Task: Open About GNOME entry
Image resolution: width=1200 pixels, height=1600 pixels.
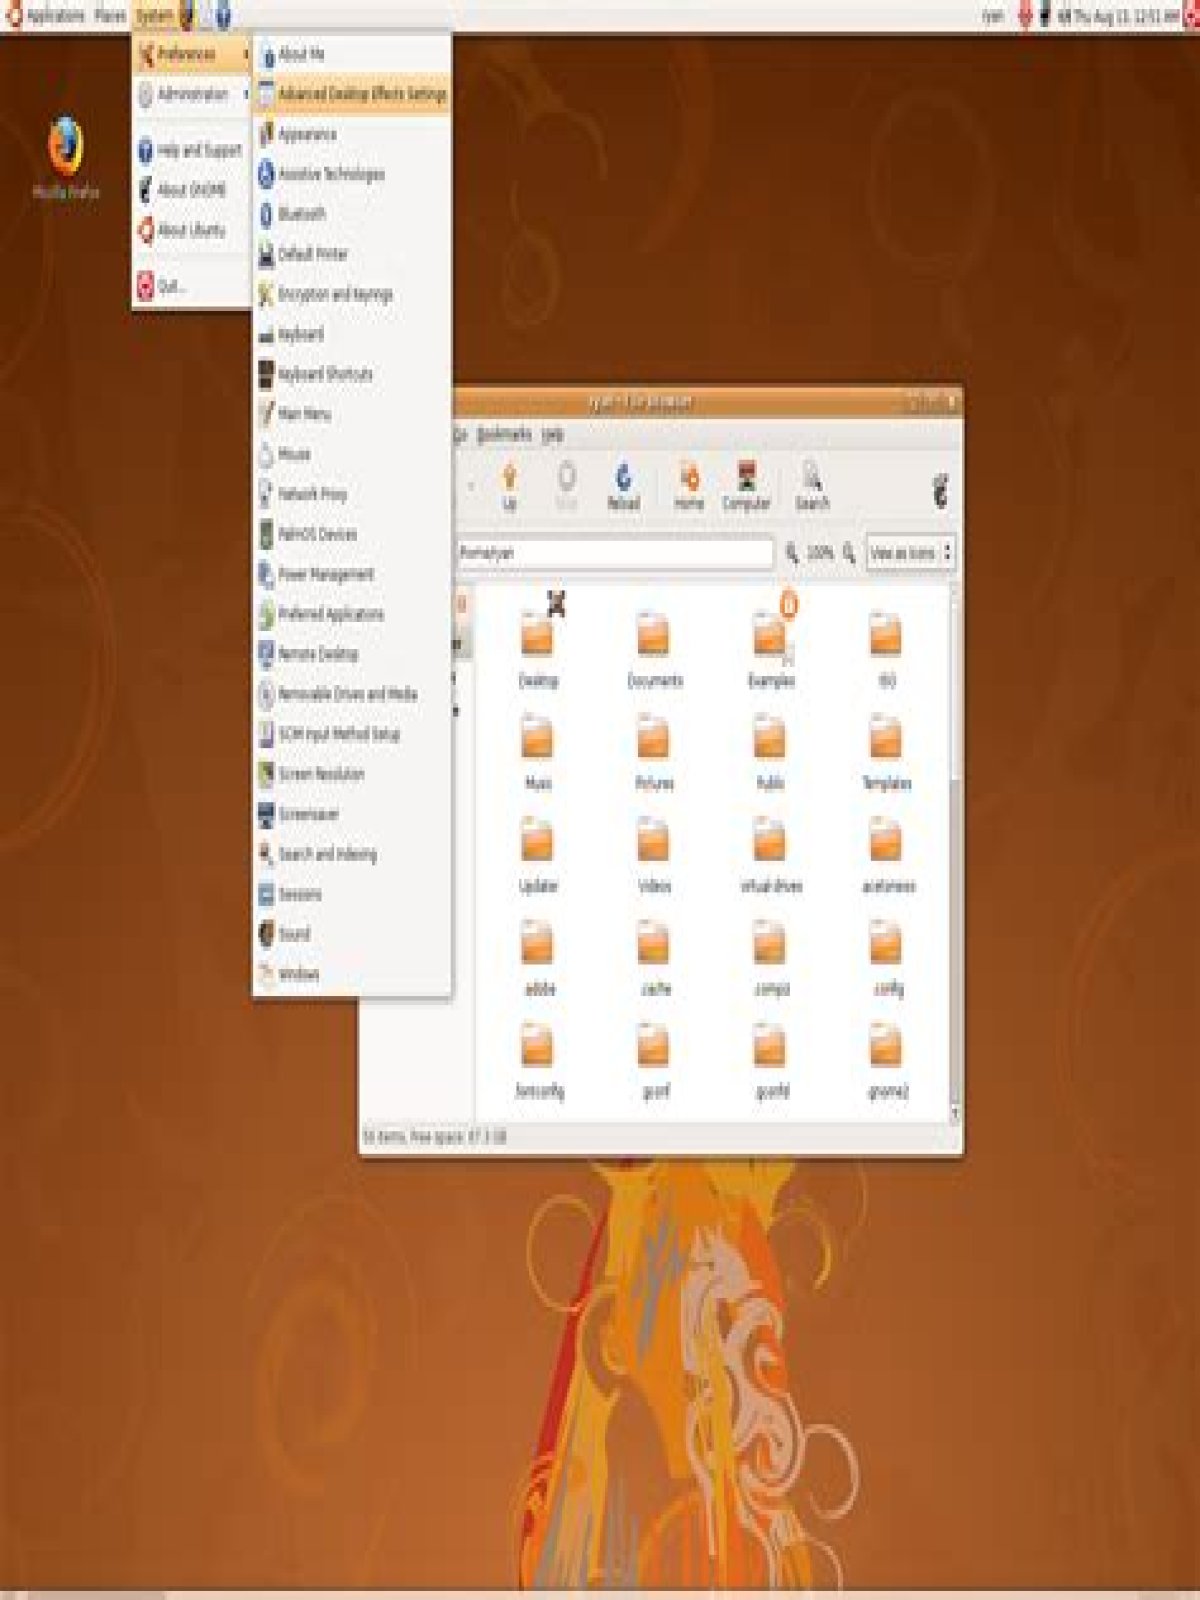Action: click(x=191, y=190)
